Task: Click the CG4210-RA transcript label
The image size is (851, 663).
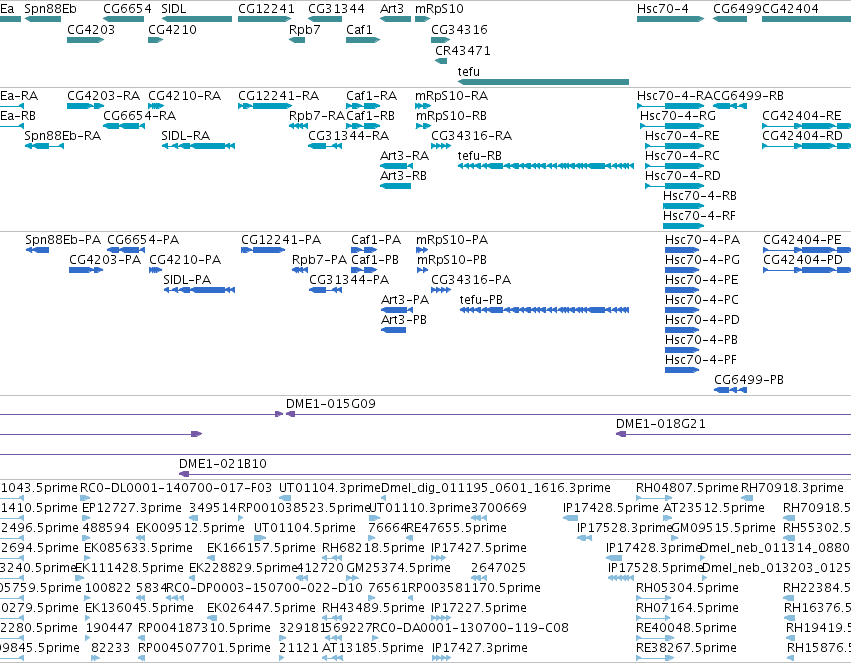Action: (185, 95)
